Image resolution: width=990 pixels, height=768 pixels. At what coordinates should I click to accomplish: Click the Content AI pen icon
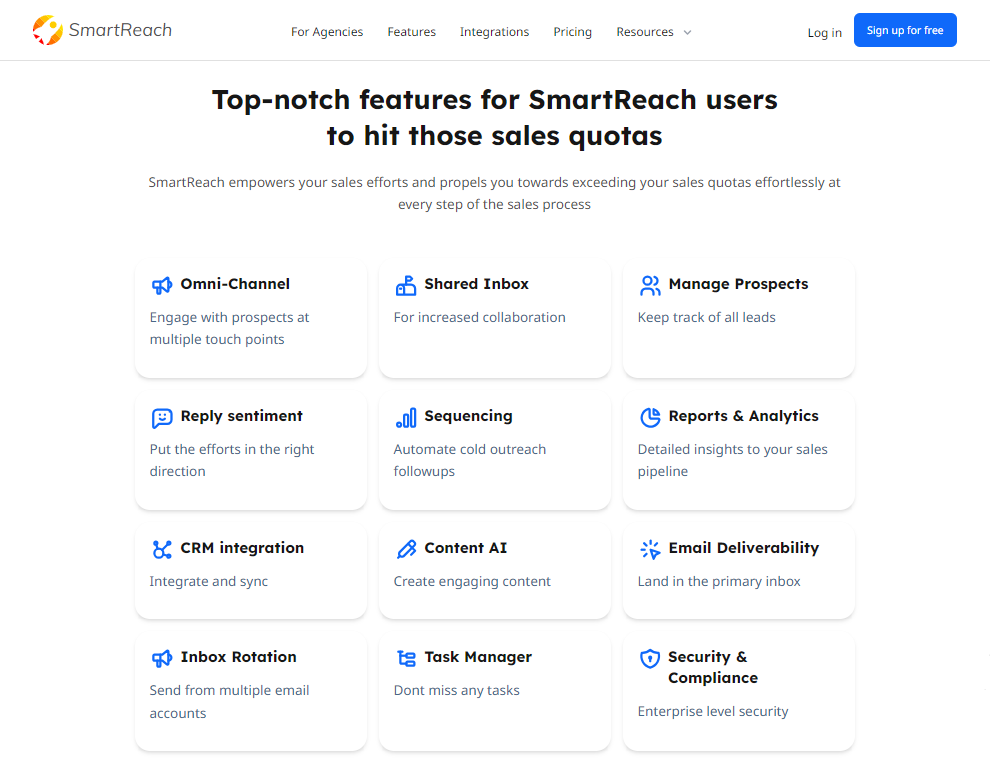click(x=406, y=549)
